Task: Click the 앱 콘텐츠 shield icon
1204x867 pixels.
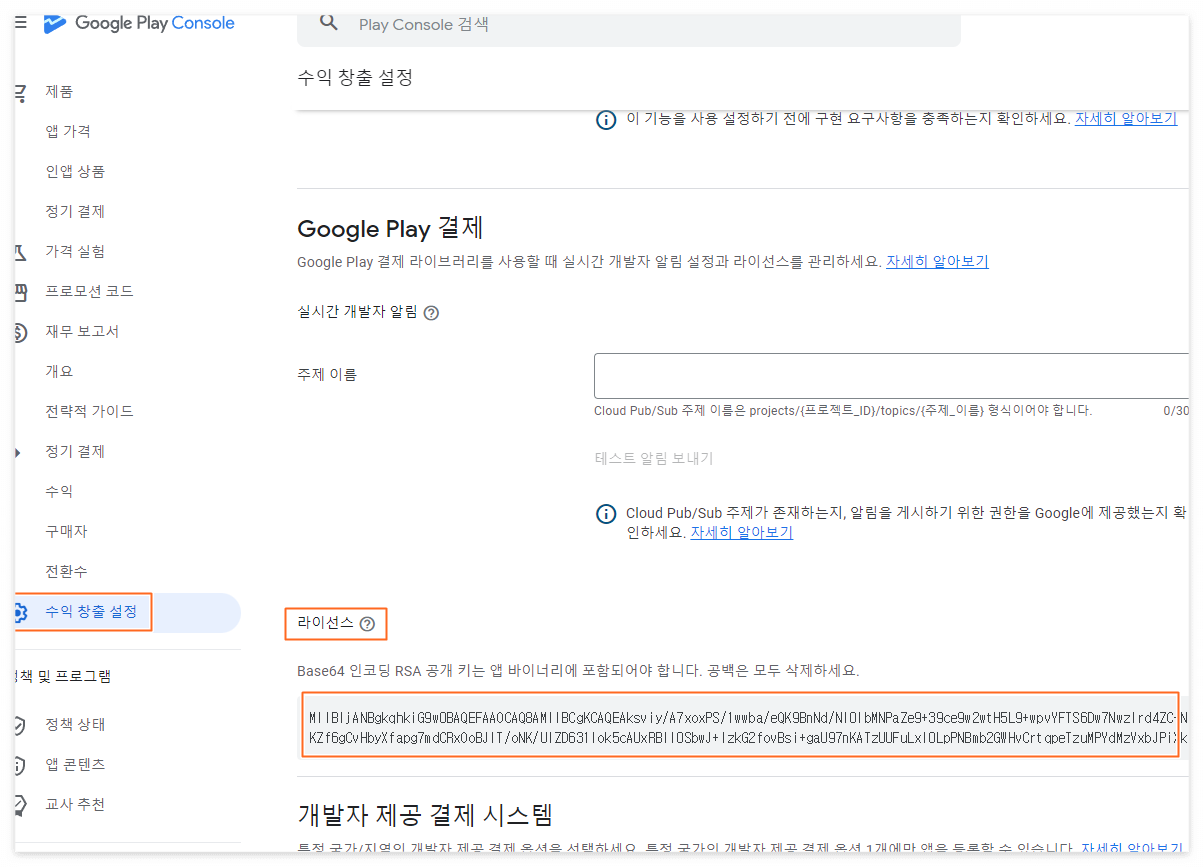Action: pyautogui.click(x=20, y=765)
